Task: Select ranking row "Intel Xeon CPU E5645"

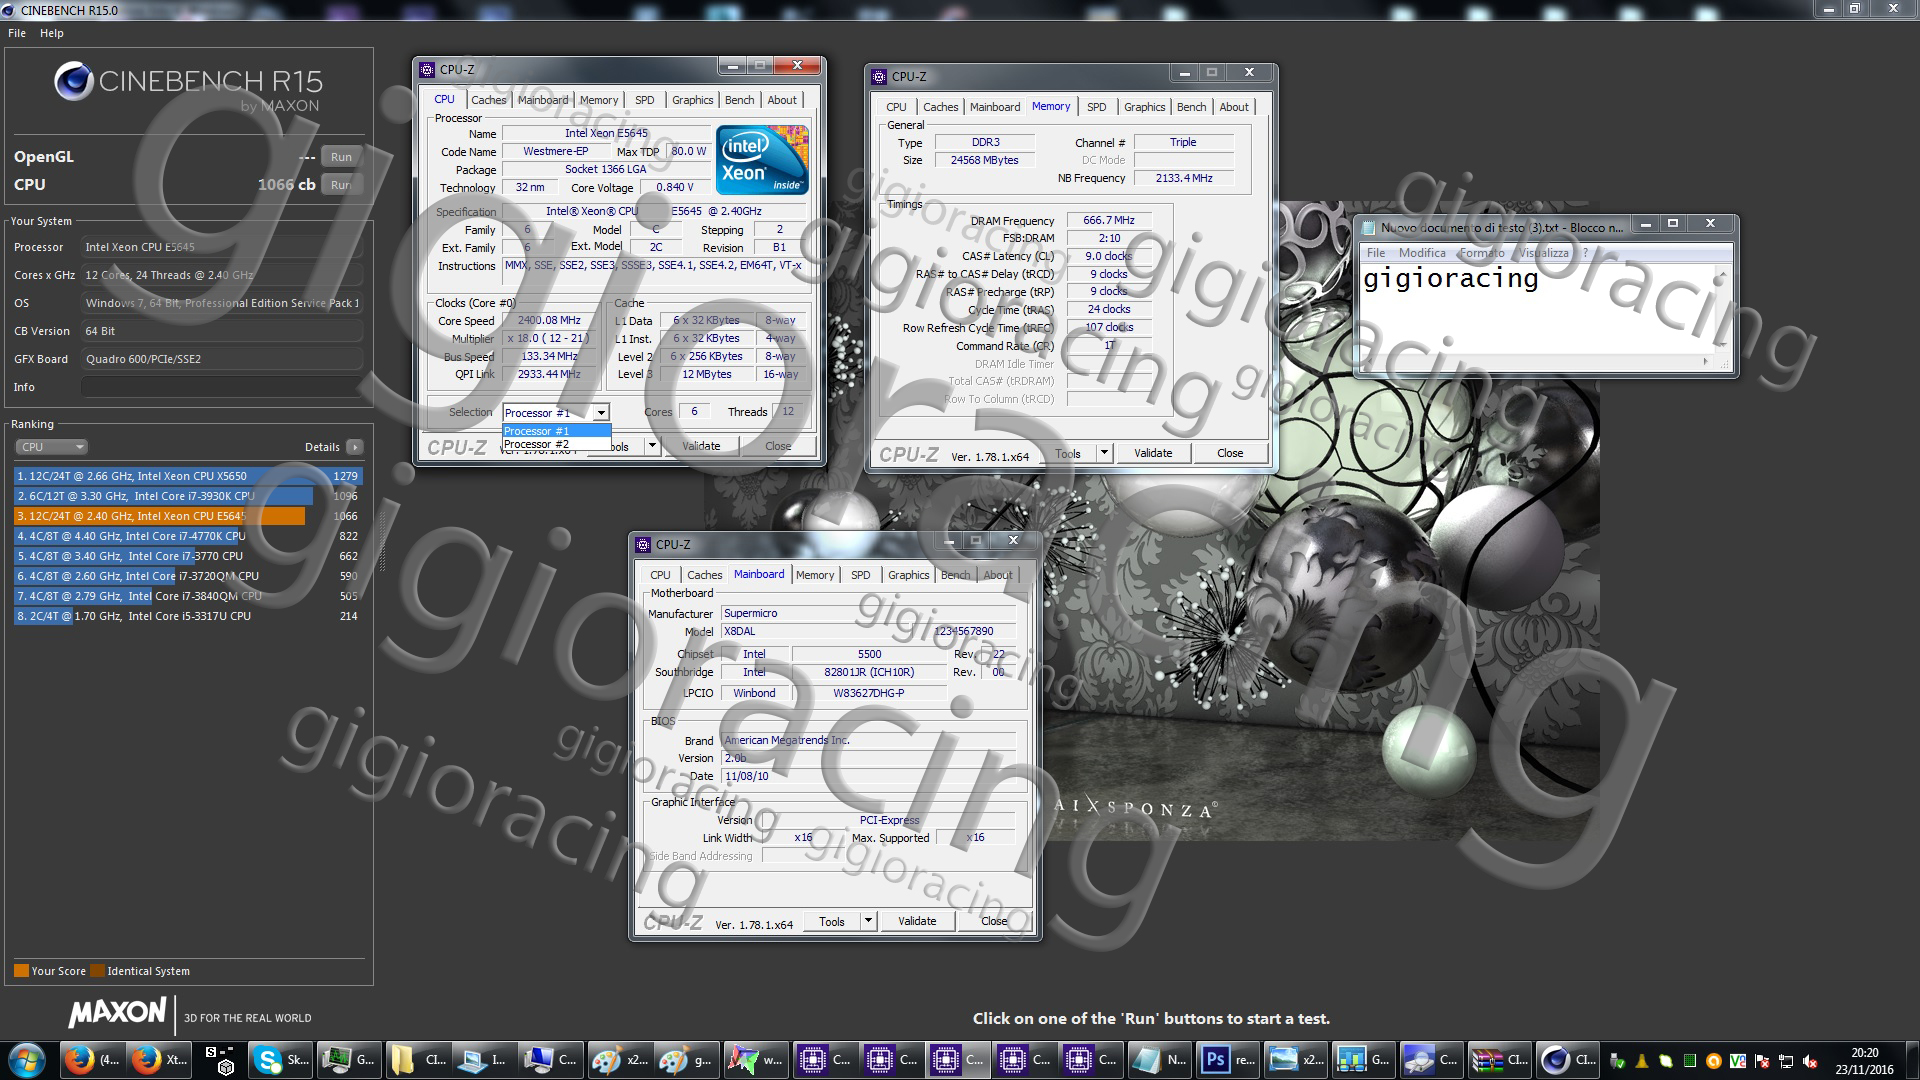Action: pos(188,516)
